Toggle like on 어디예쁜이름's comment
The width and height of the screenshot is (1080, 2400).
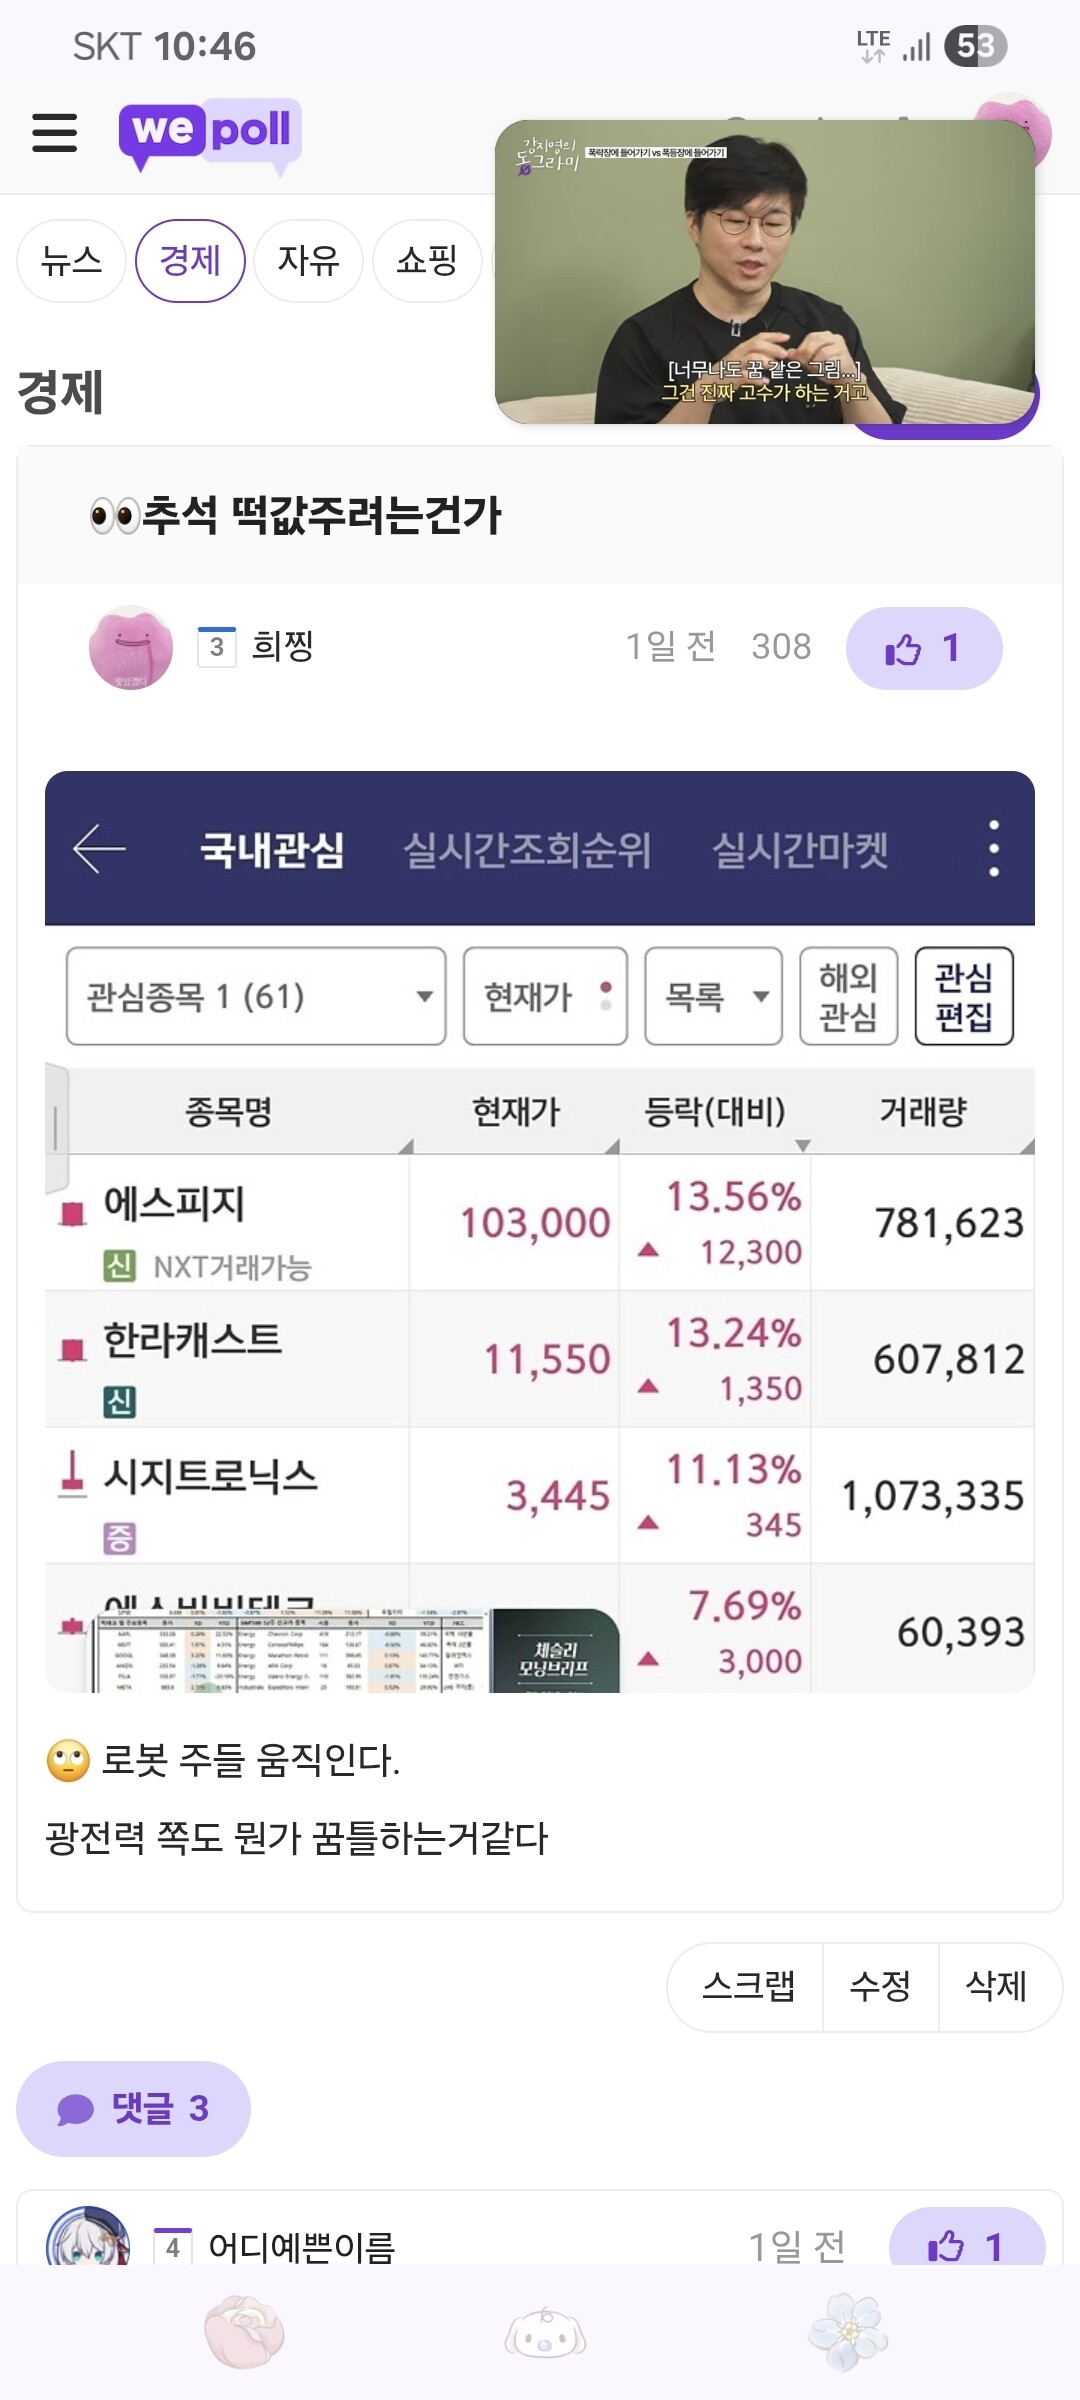point(967,2238)
